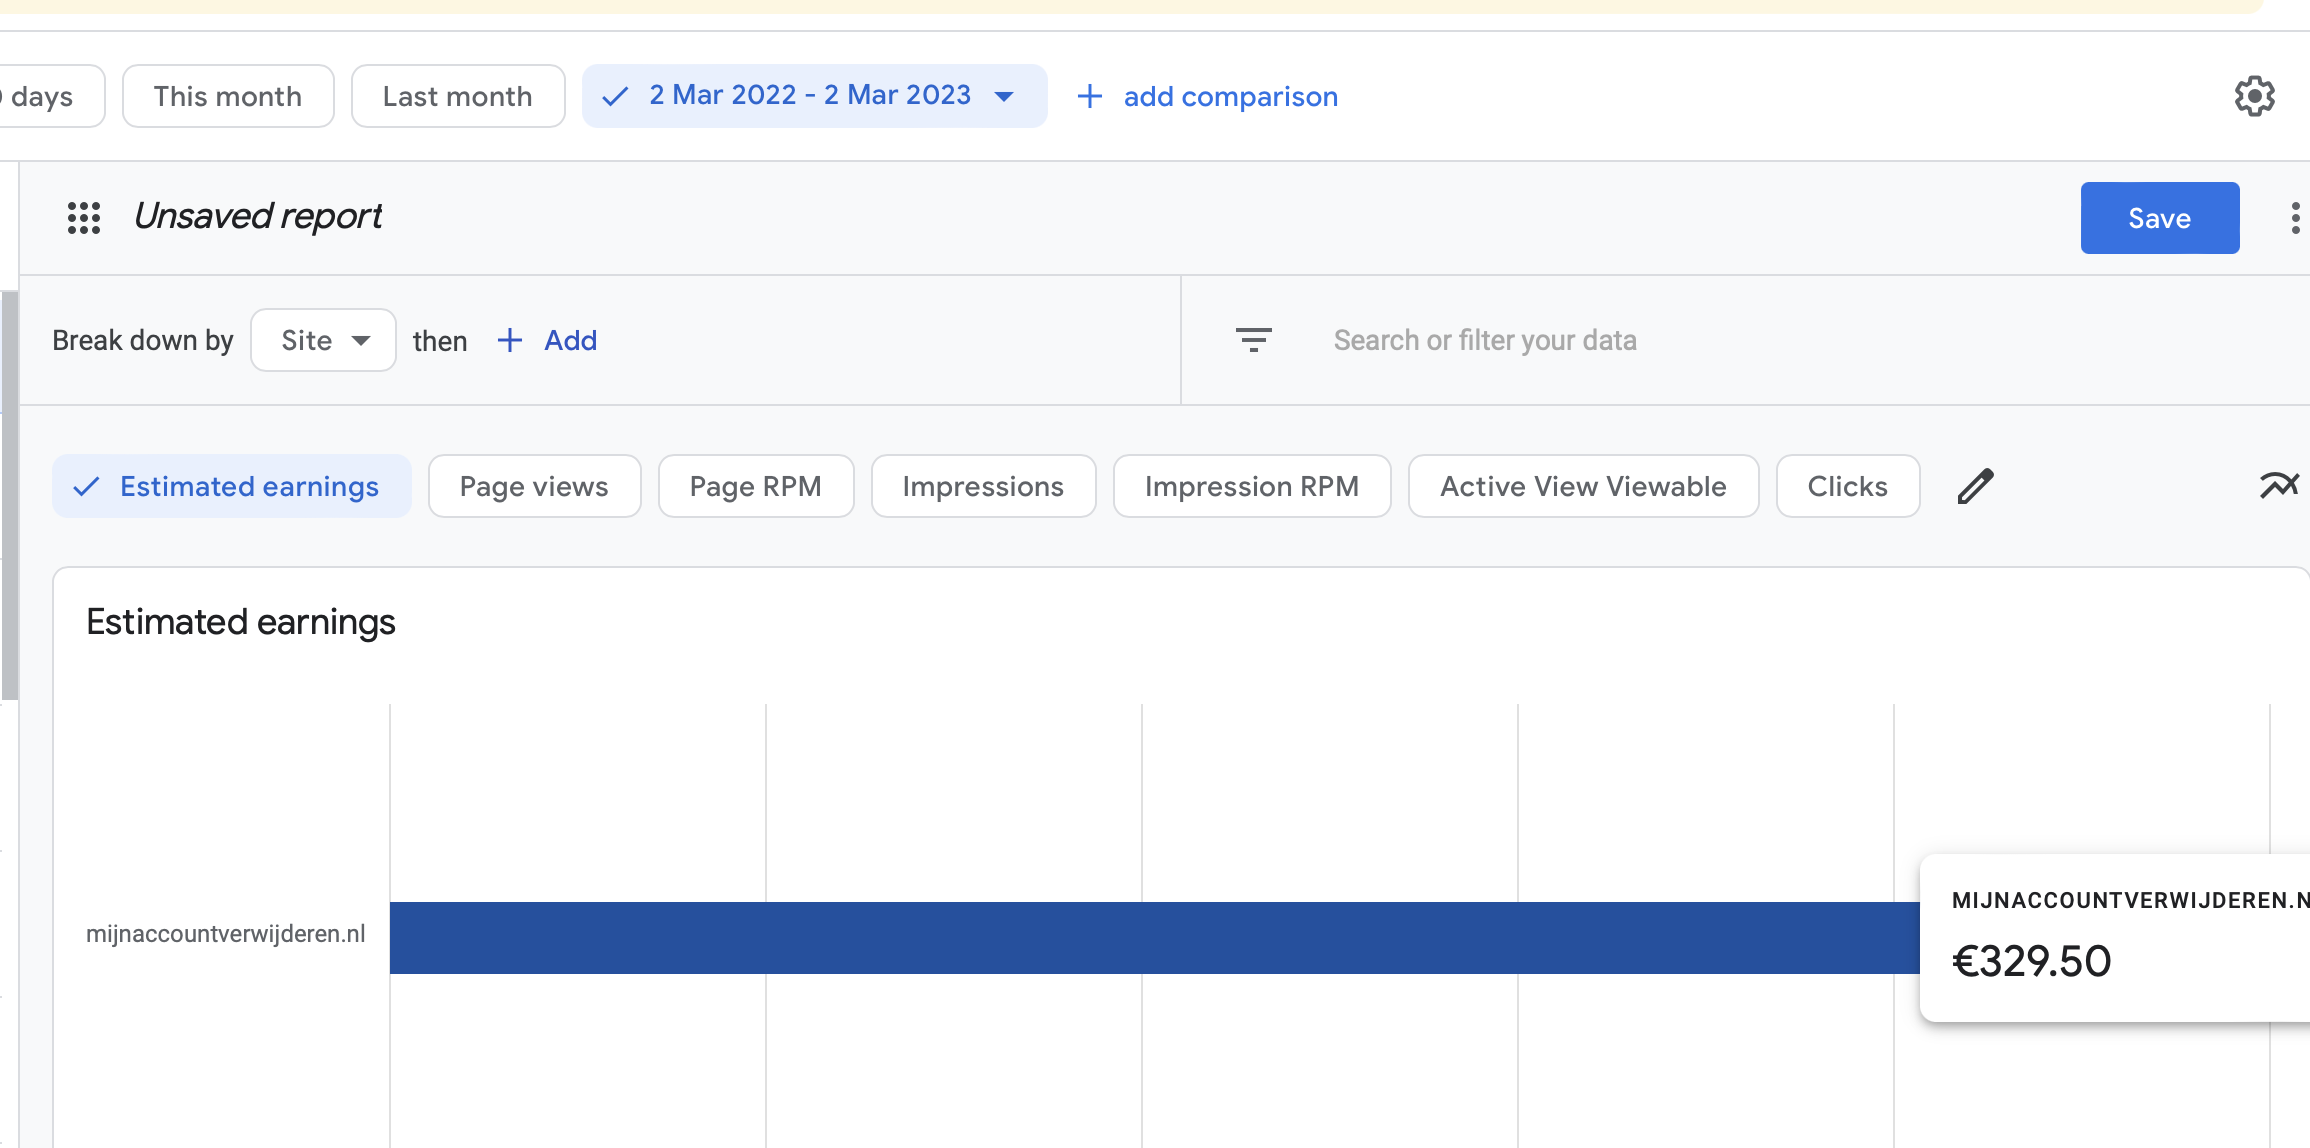Enable the Impression RPM metric
This screenshot has height=1148, width=2310.
tap(1252, 486)
